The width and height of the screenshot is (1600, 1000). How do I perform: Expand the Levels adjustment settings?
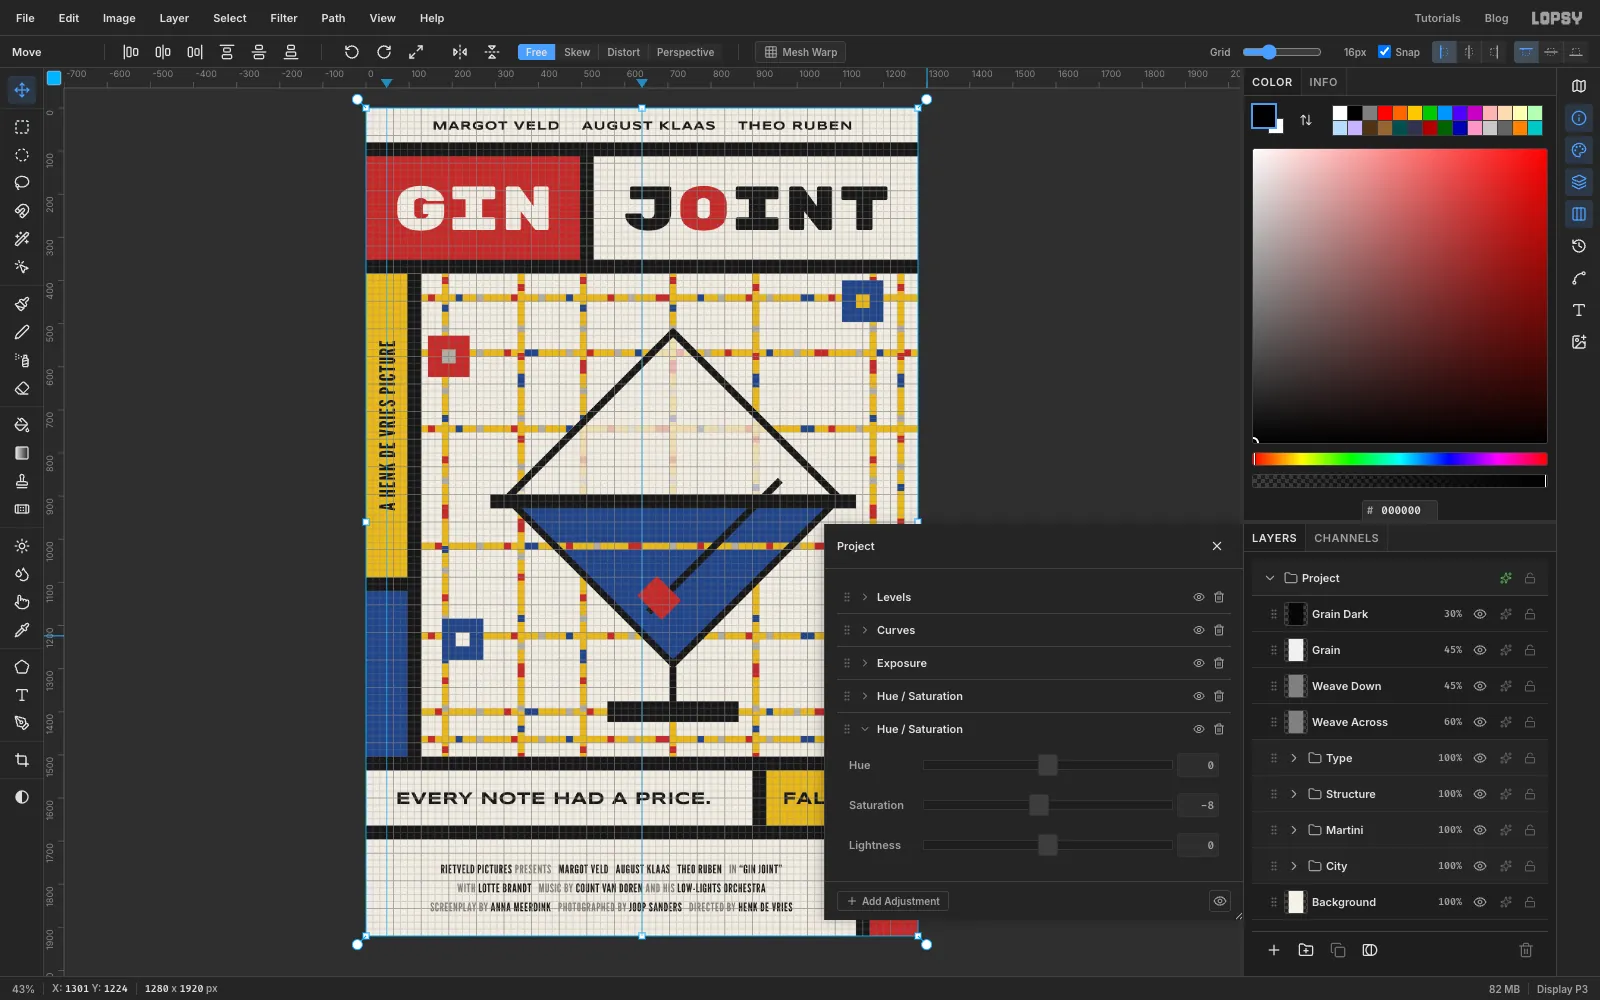point(865,597)
